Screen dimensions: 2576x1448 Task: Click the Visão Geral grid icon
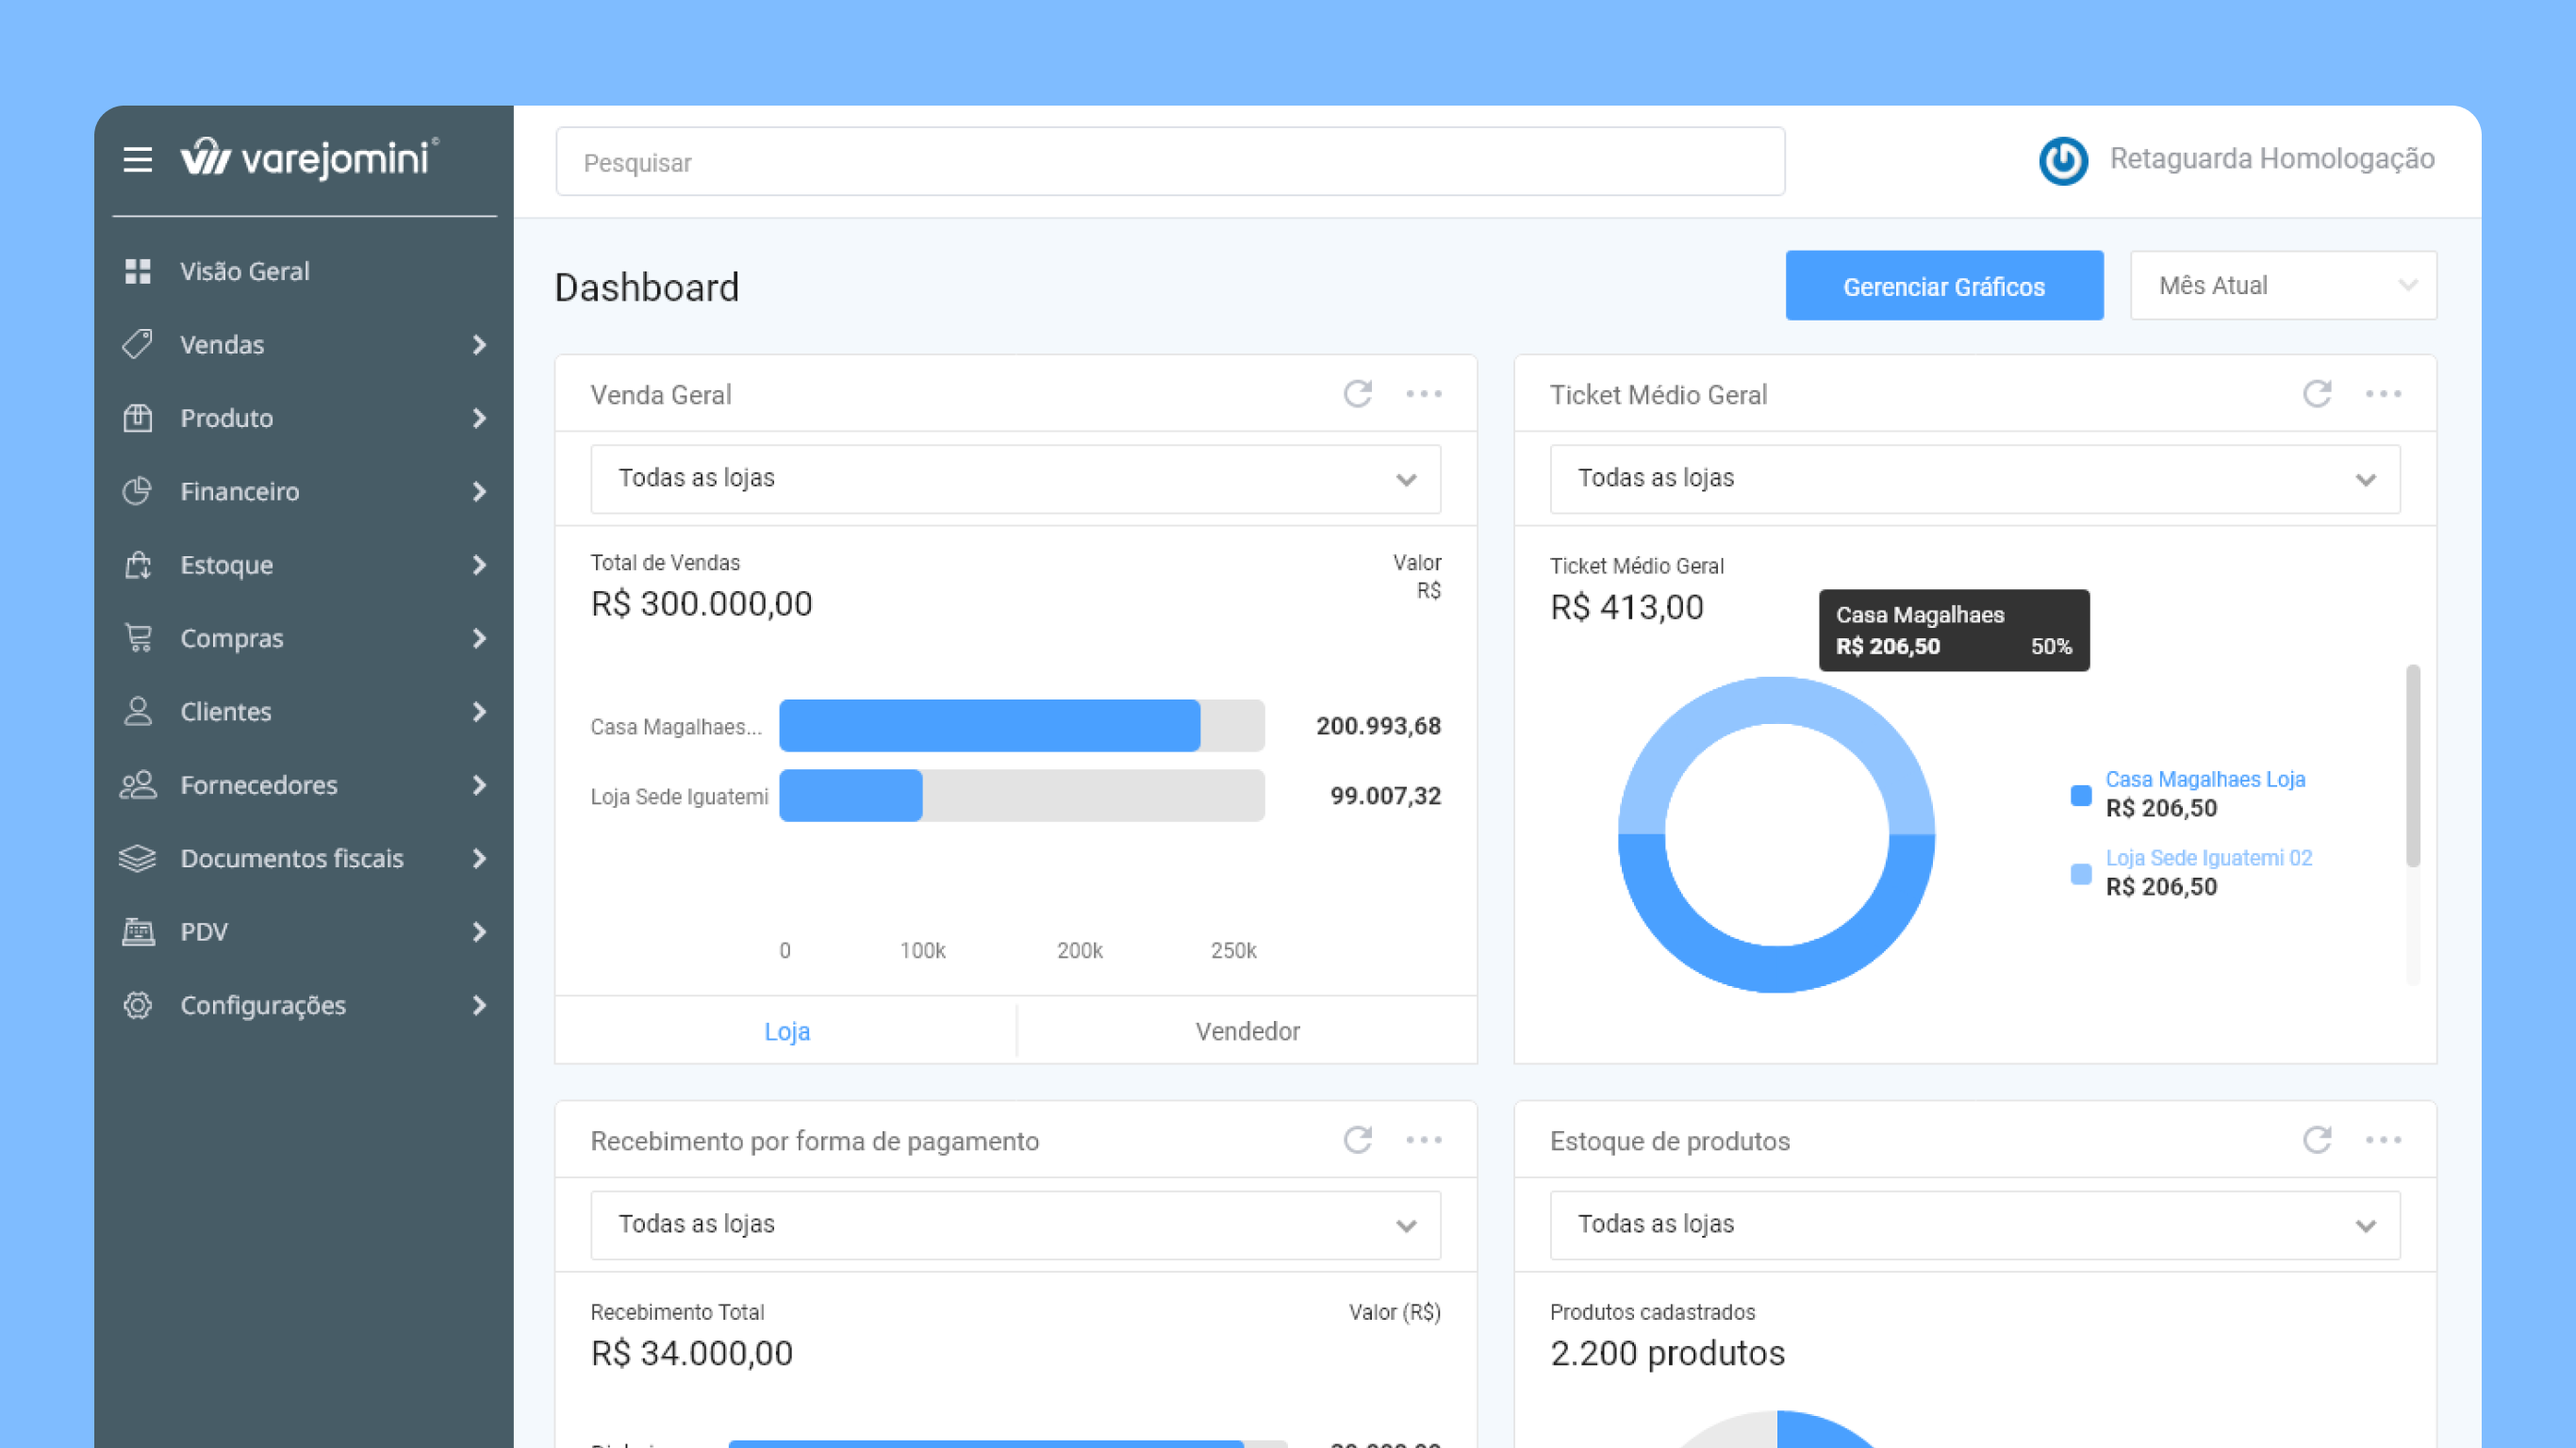138,271
